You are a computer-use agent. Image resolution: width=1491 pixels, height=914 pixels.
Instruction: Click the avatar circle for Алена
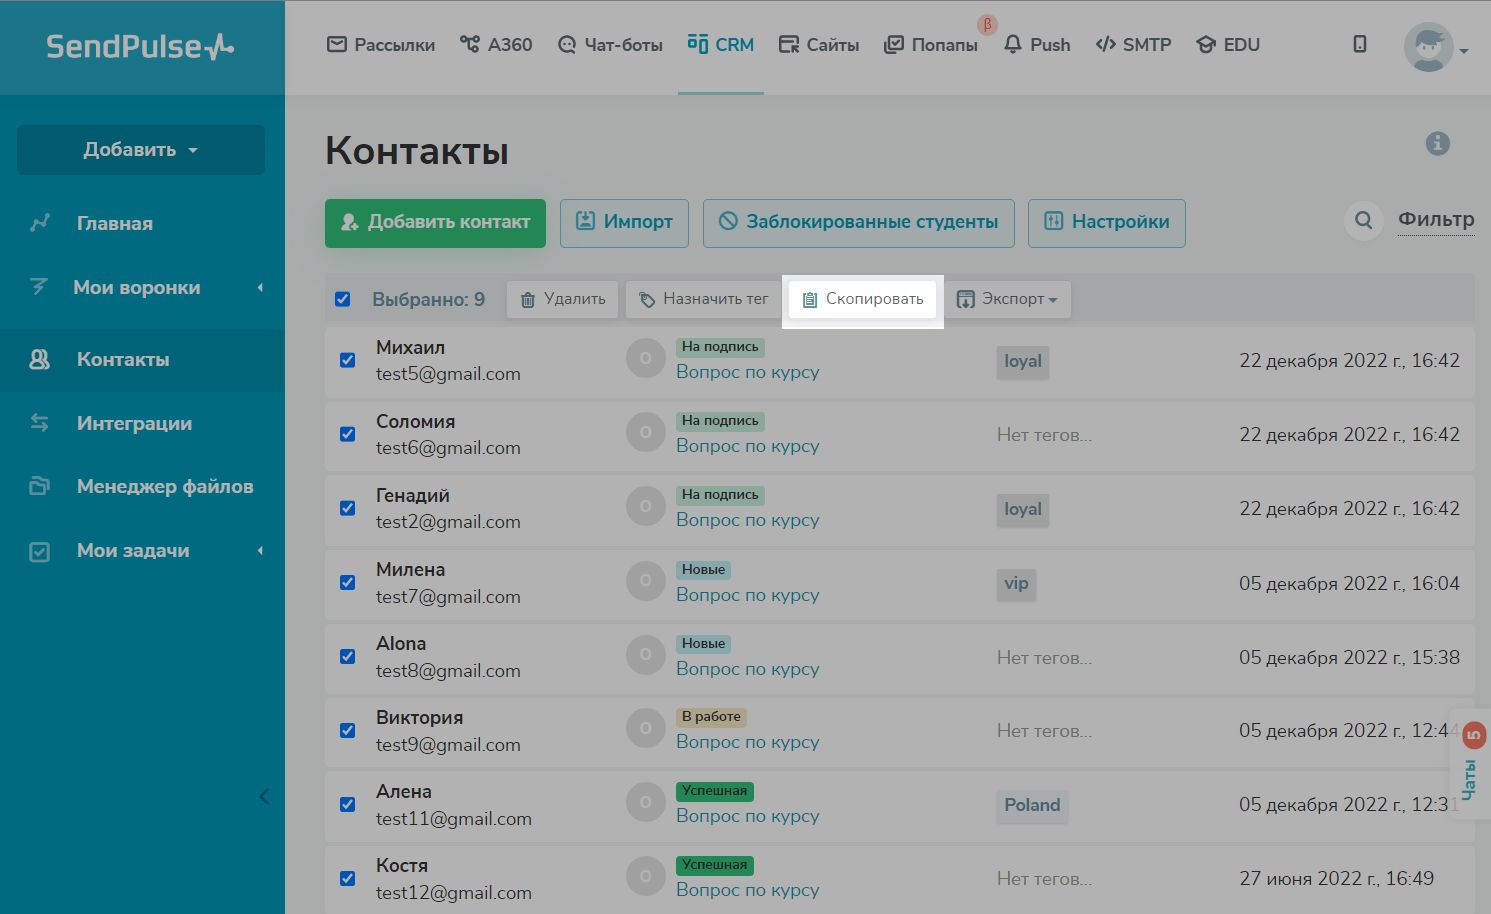coord(646,802)
